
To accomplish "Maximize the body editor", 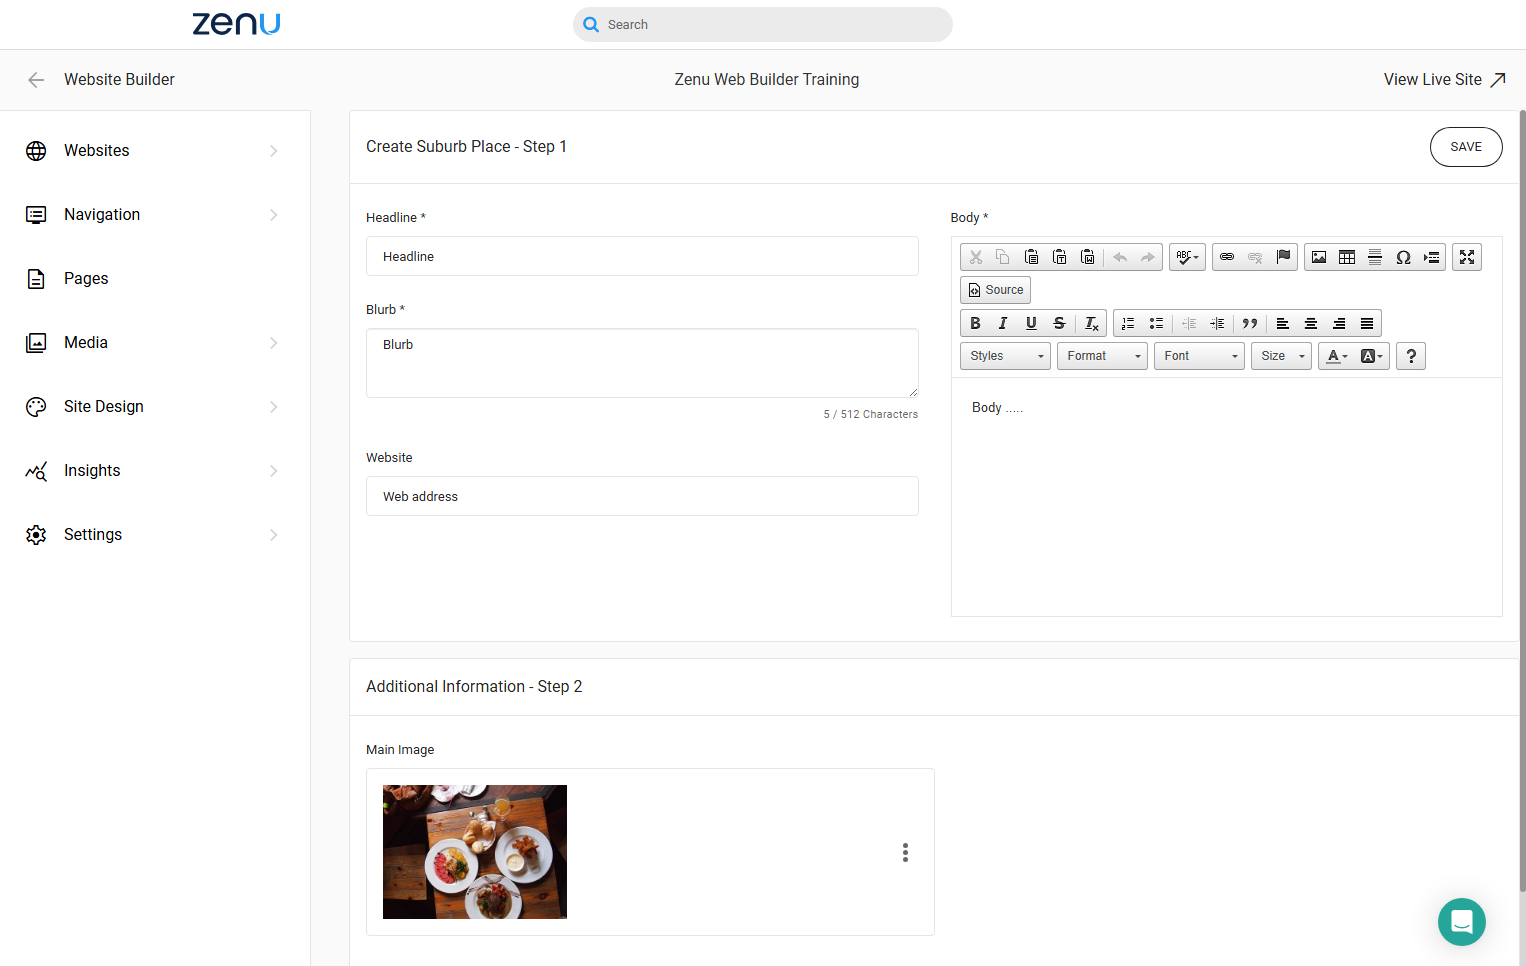I will [x=1467, y=257].
